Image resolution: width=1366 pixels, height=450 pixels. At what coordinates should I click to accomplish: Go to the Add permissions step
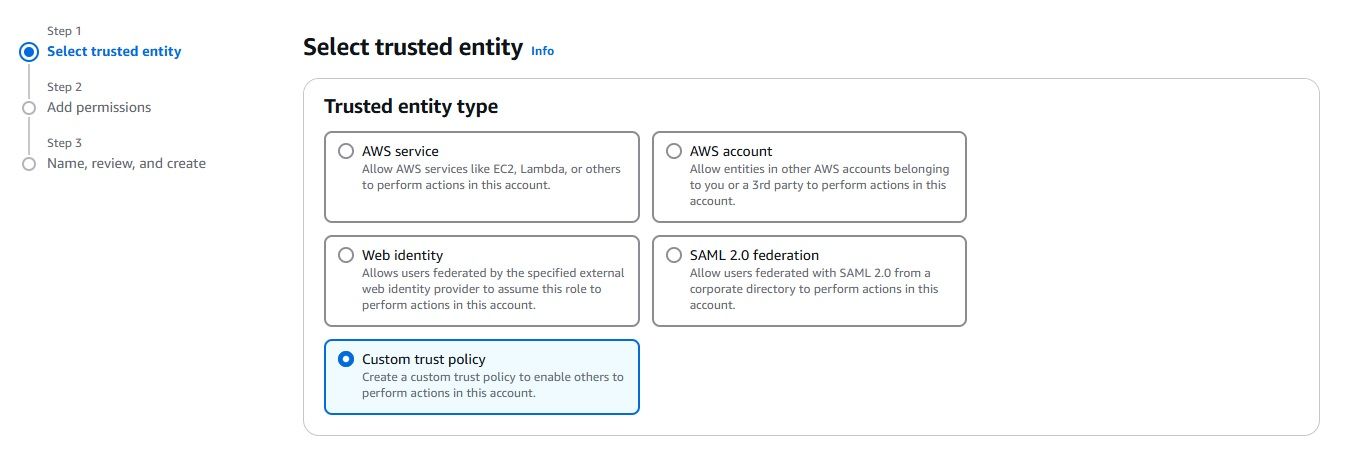[x=99, y=107]
